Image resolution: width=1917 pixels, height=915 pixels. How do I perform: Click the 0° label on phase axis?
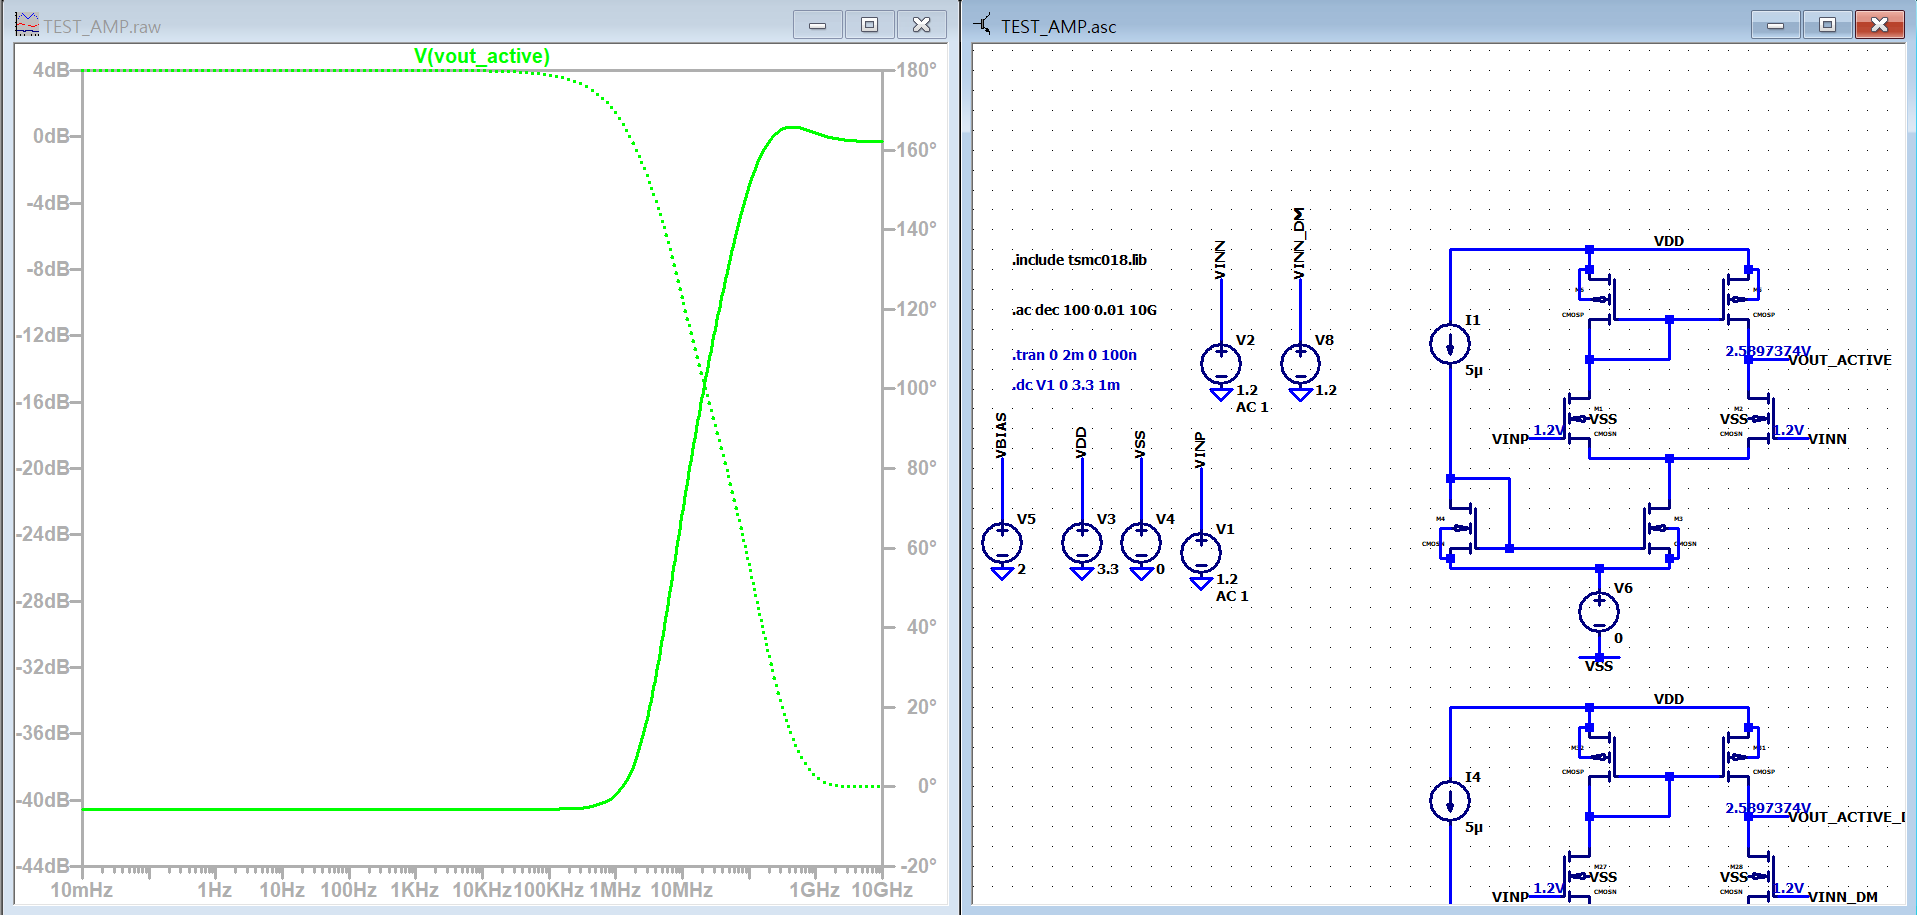click(927, 786)
